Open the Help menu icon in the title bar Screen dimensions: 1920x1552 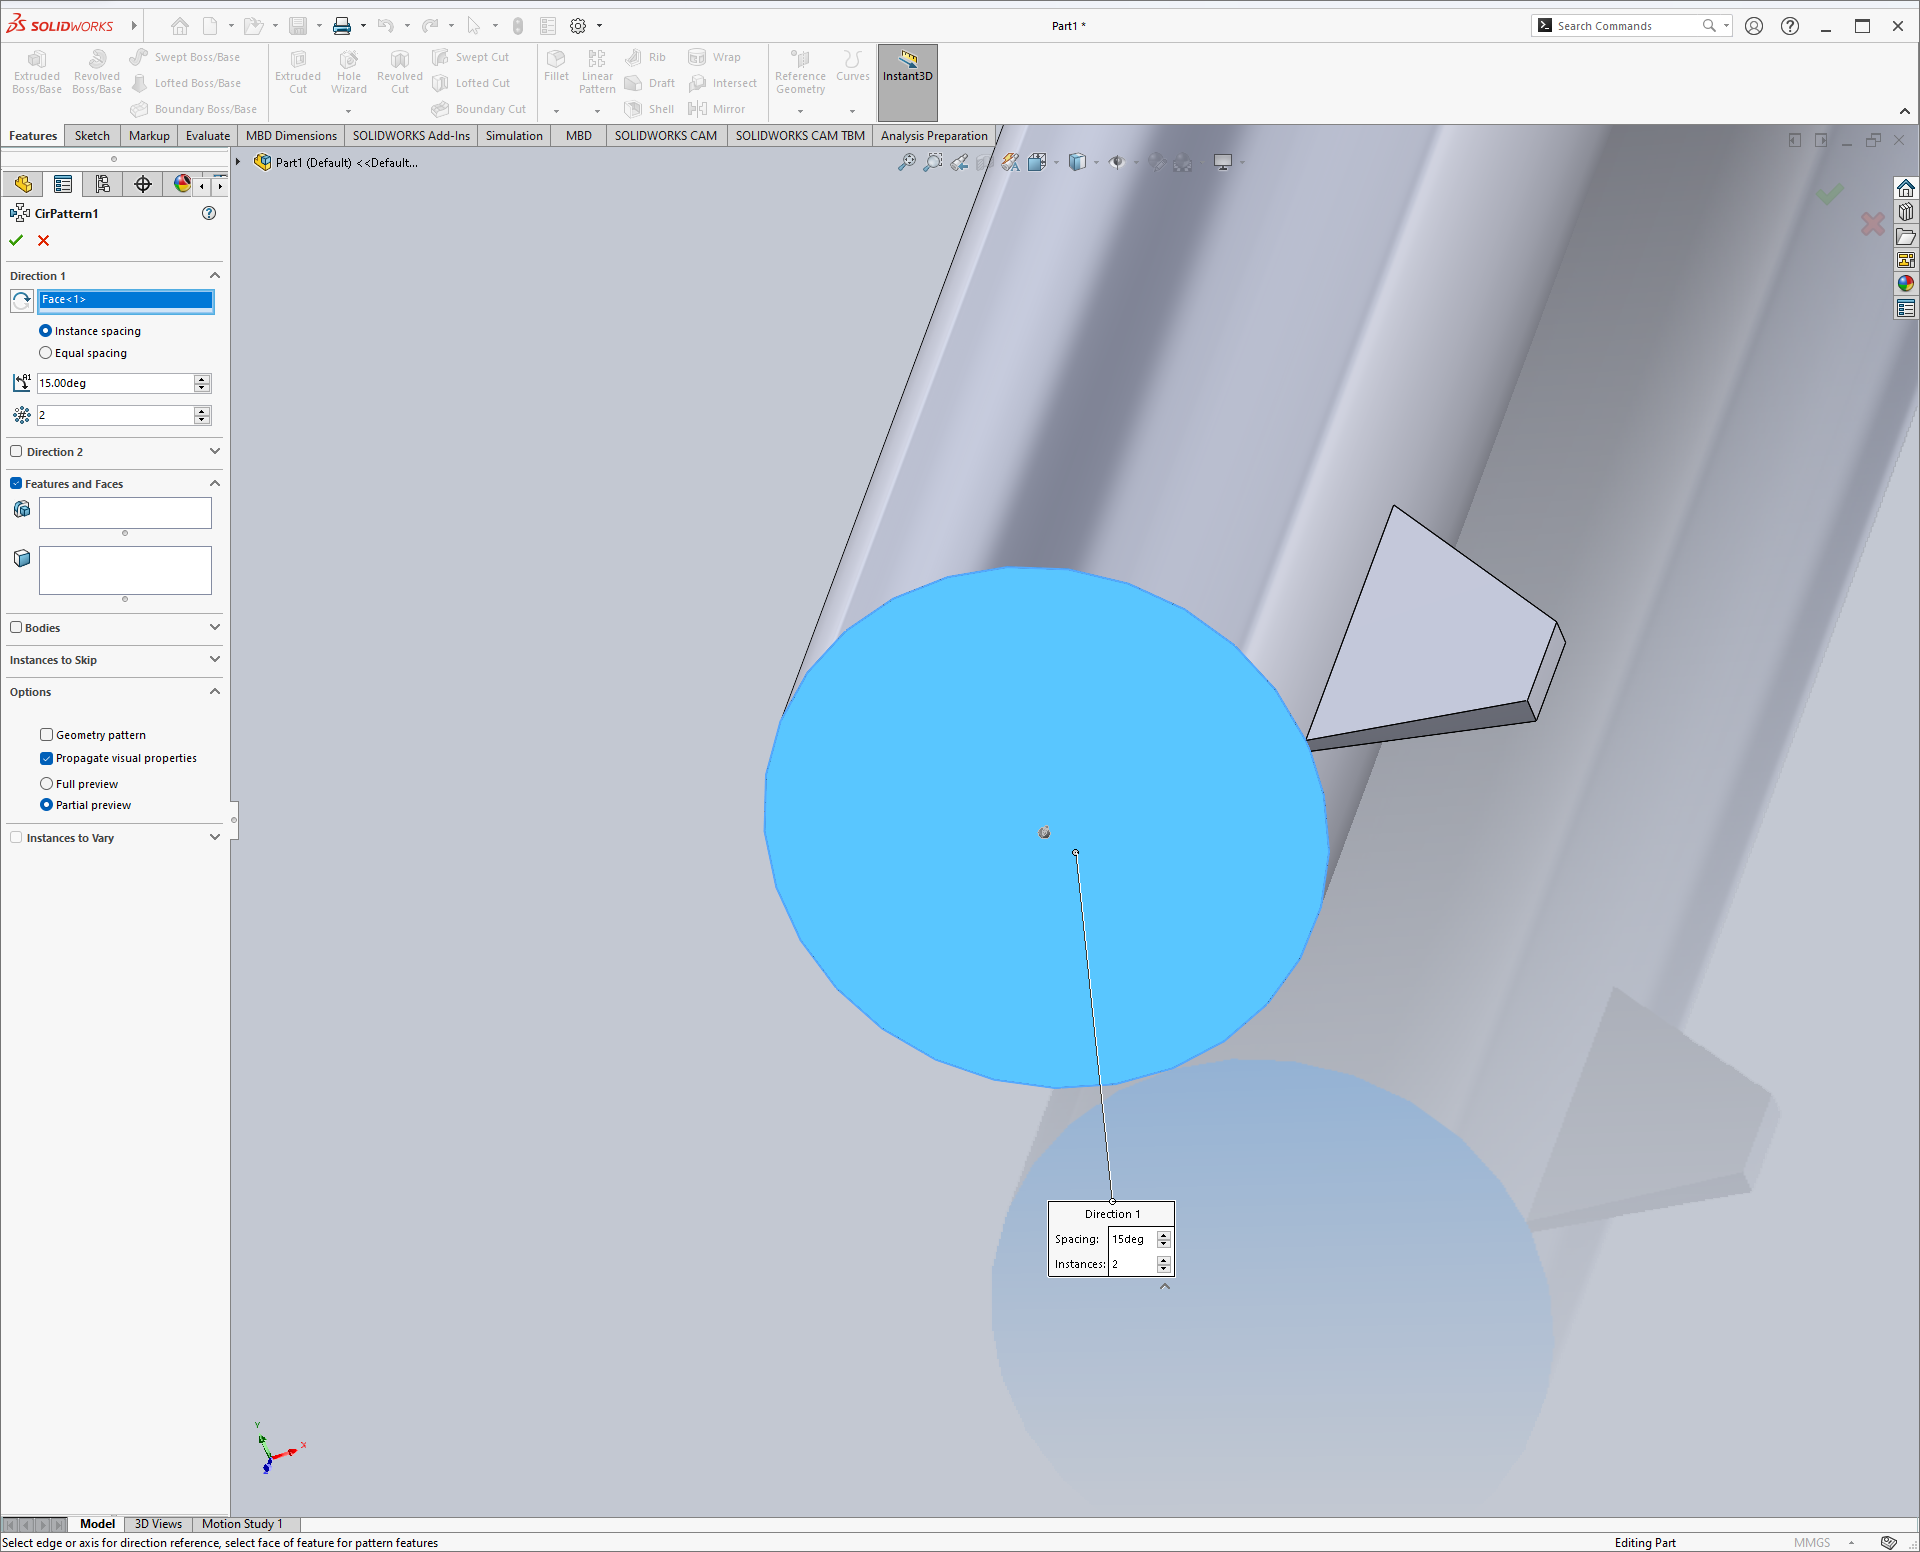1790,26
